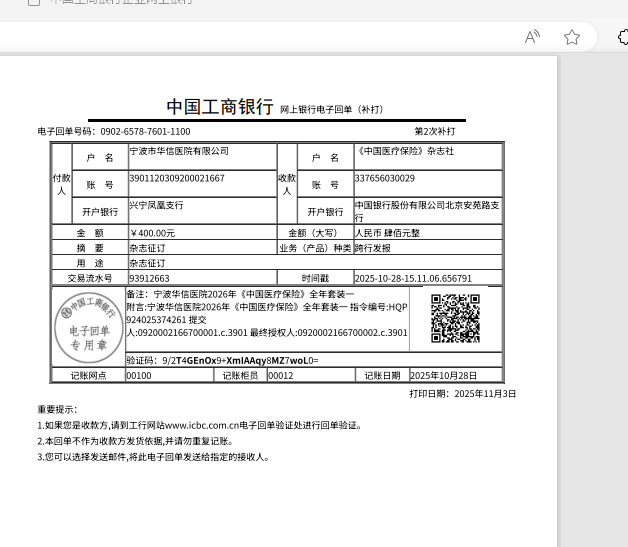The height and width of the screenshot is (547, 628).
Task: Click the verification code text line
Action: tap(222, 359)
